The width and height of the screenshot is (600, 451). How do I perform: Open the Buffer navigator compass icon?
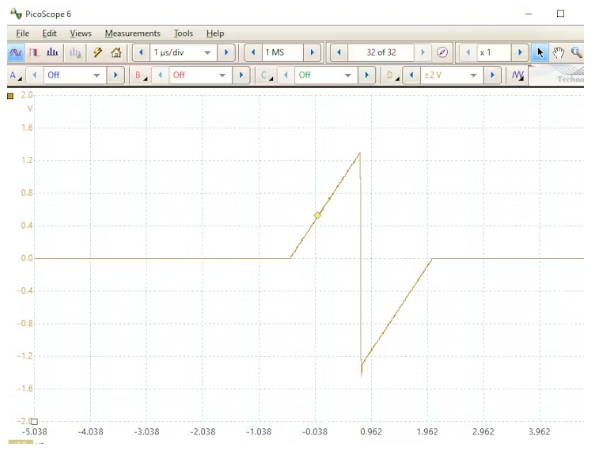443,52
